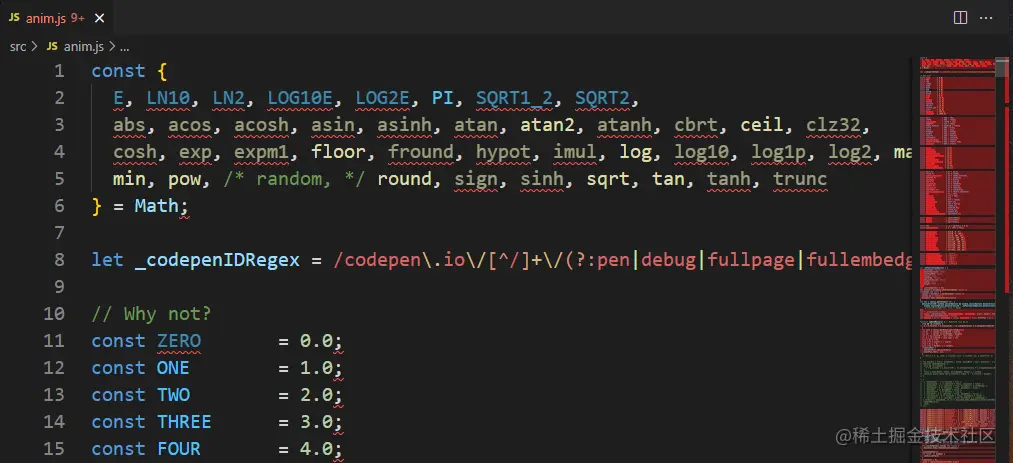
Task: Place cursor on LOG10E identifier
Action: pyautogui.click(x=300, y=98)
